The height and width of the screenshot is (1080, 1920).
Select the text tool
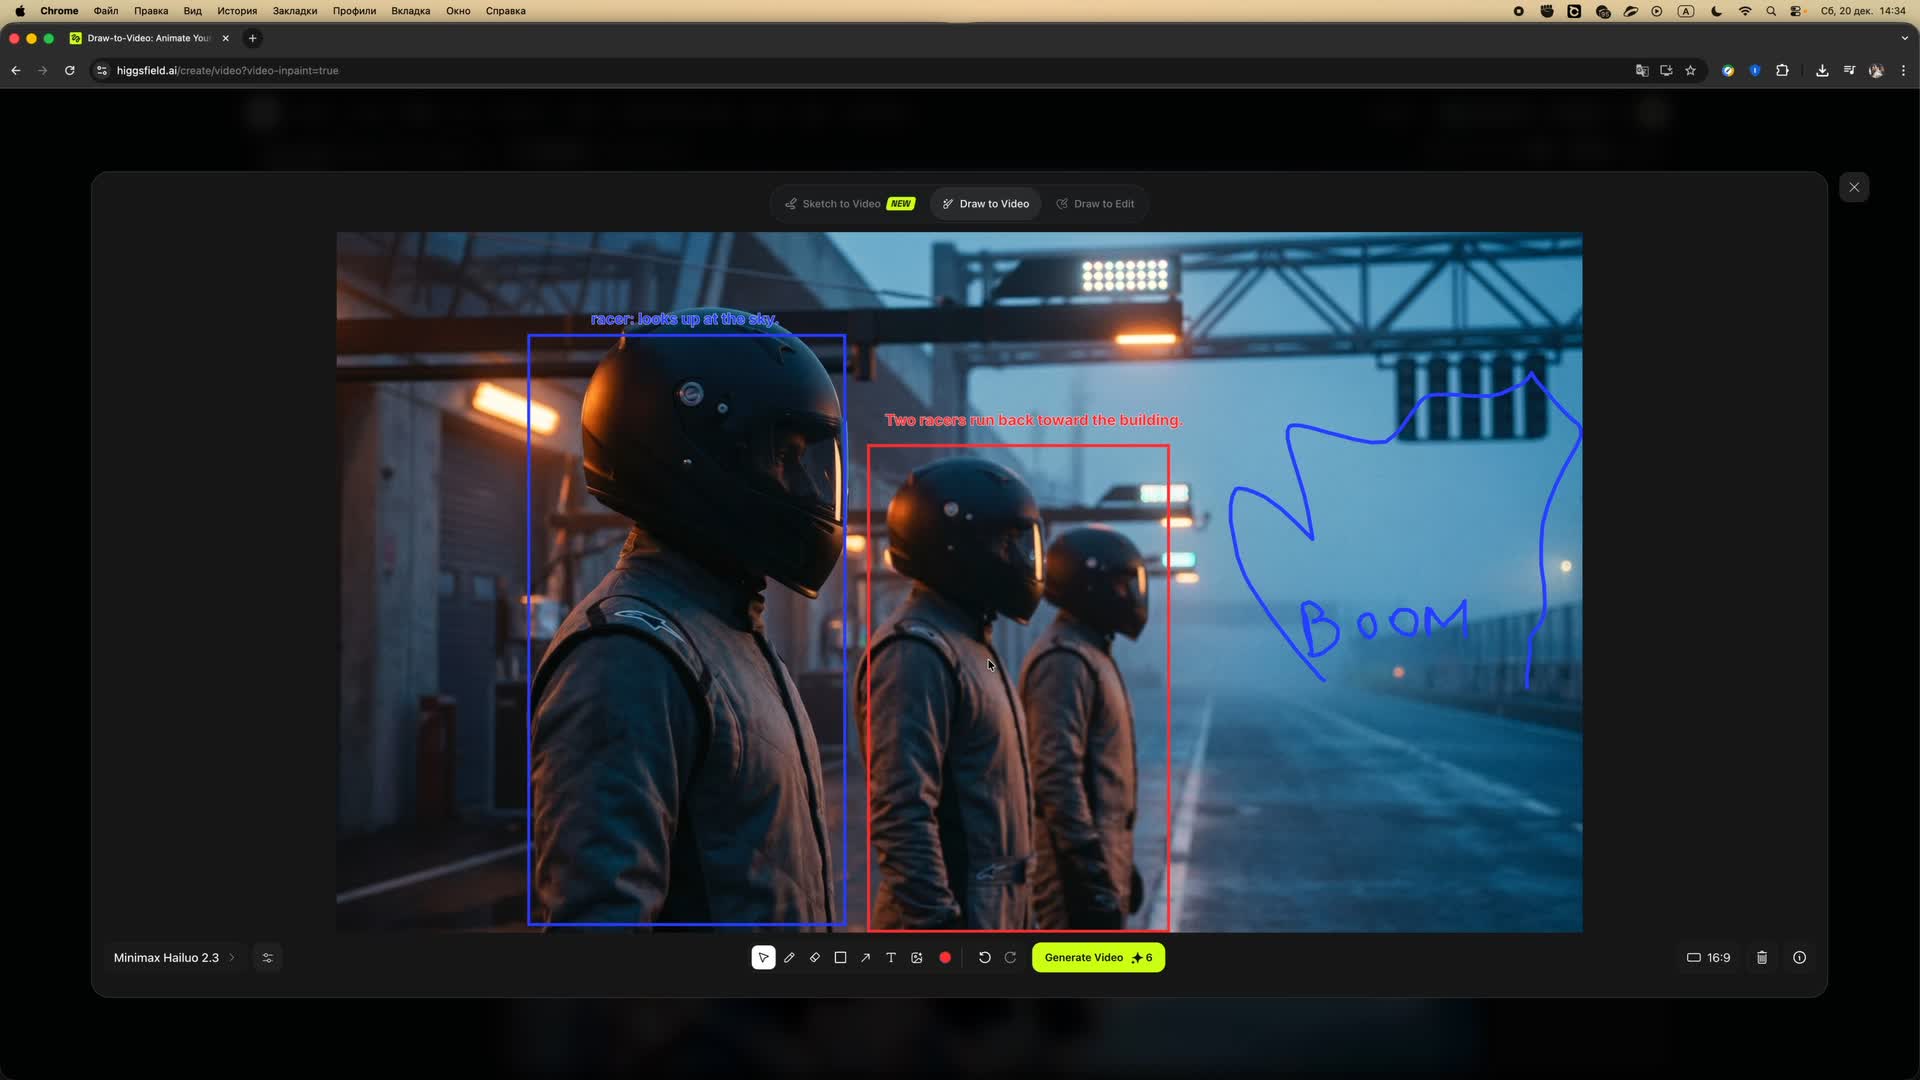[x=891, y=958]
